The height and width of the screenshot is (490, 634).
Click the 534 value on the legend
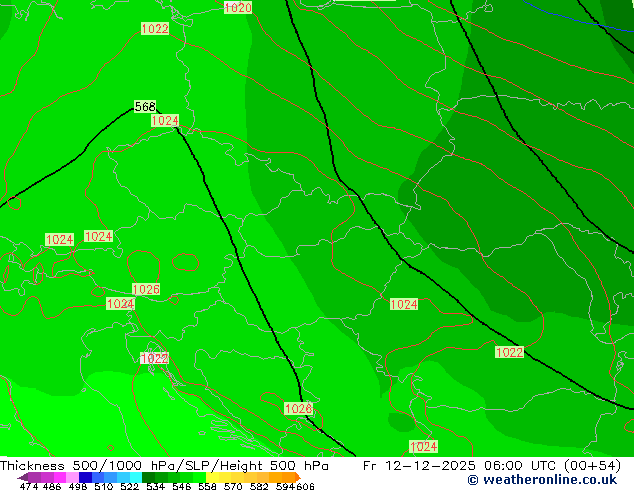[x=155, y=486]
